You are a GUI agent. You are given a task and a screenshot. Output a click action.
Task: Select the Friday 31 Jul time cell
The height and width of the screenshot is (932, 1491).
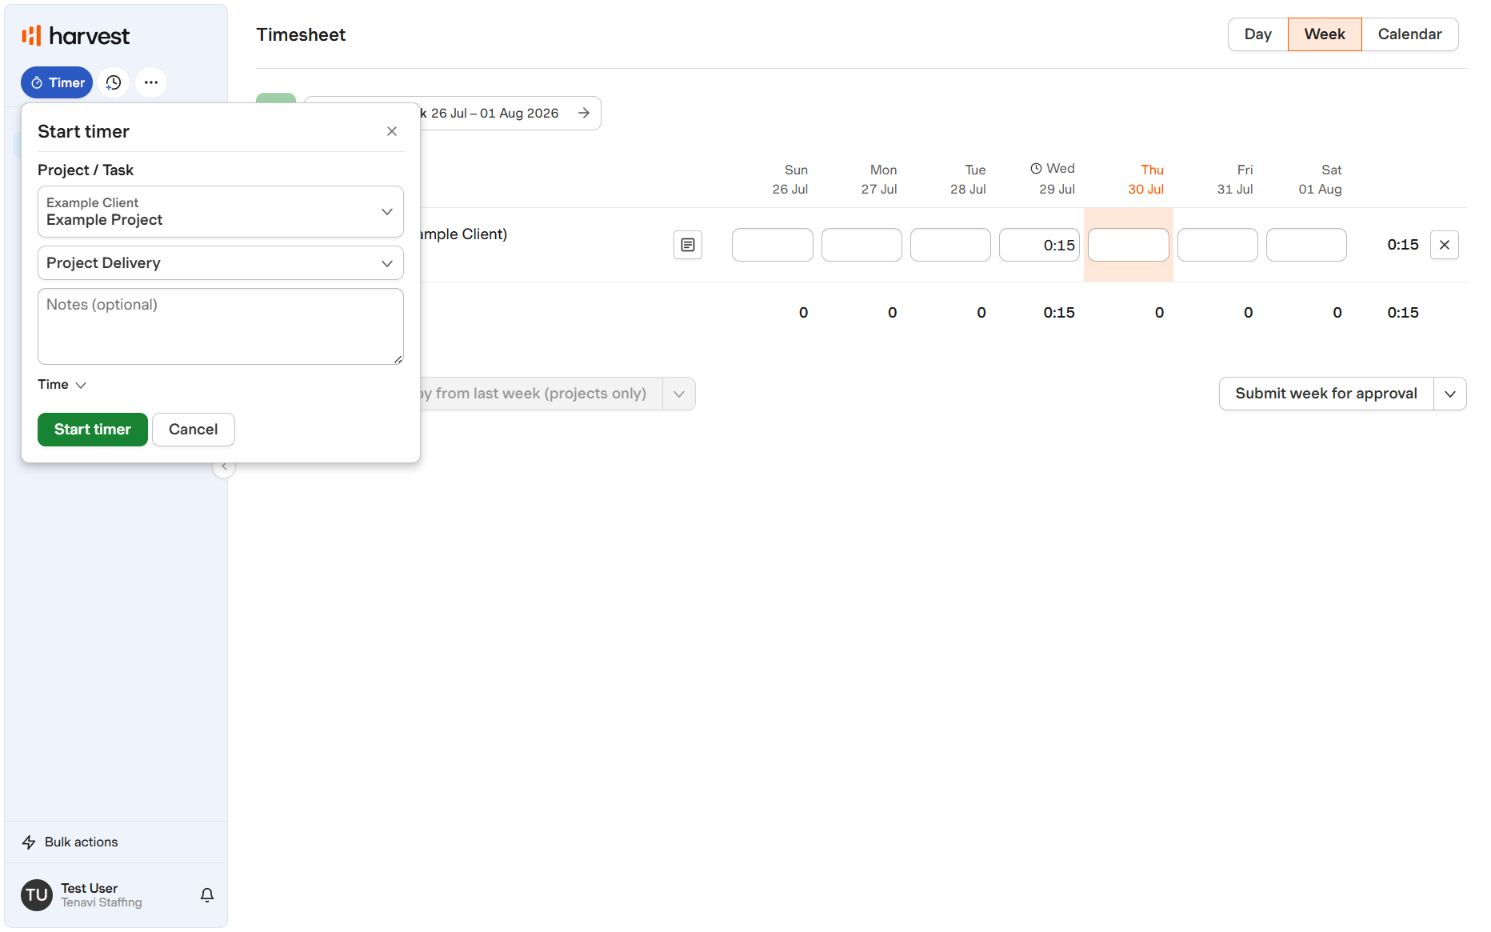click(x=1217, y=245)
